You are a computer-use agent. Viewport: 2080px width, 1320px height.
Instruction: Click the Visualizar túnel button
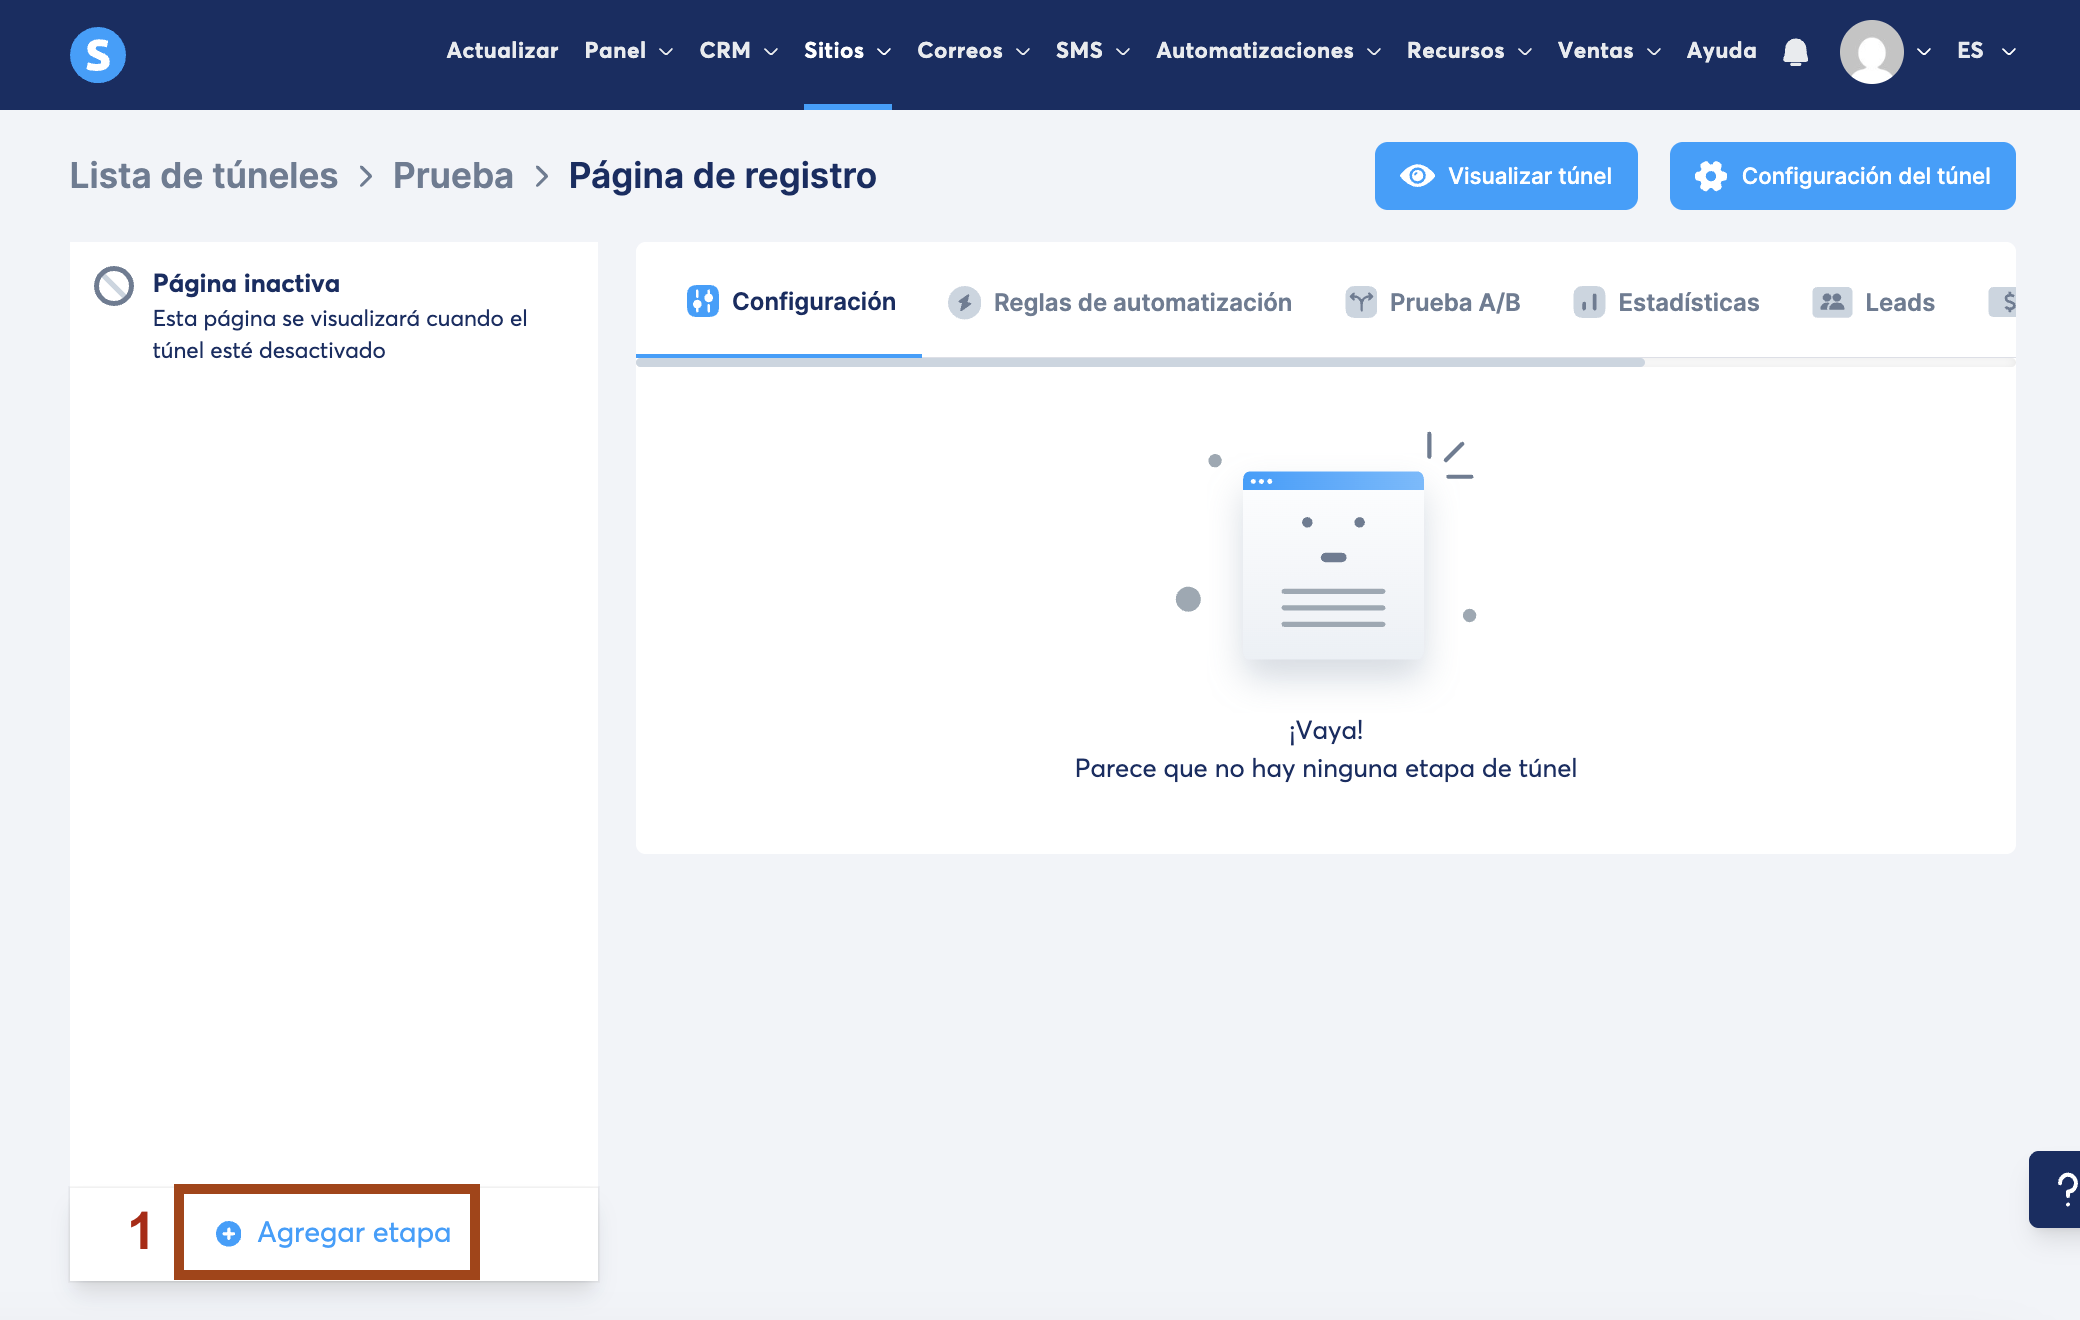(x=1506, y=176)
